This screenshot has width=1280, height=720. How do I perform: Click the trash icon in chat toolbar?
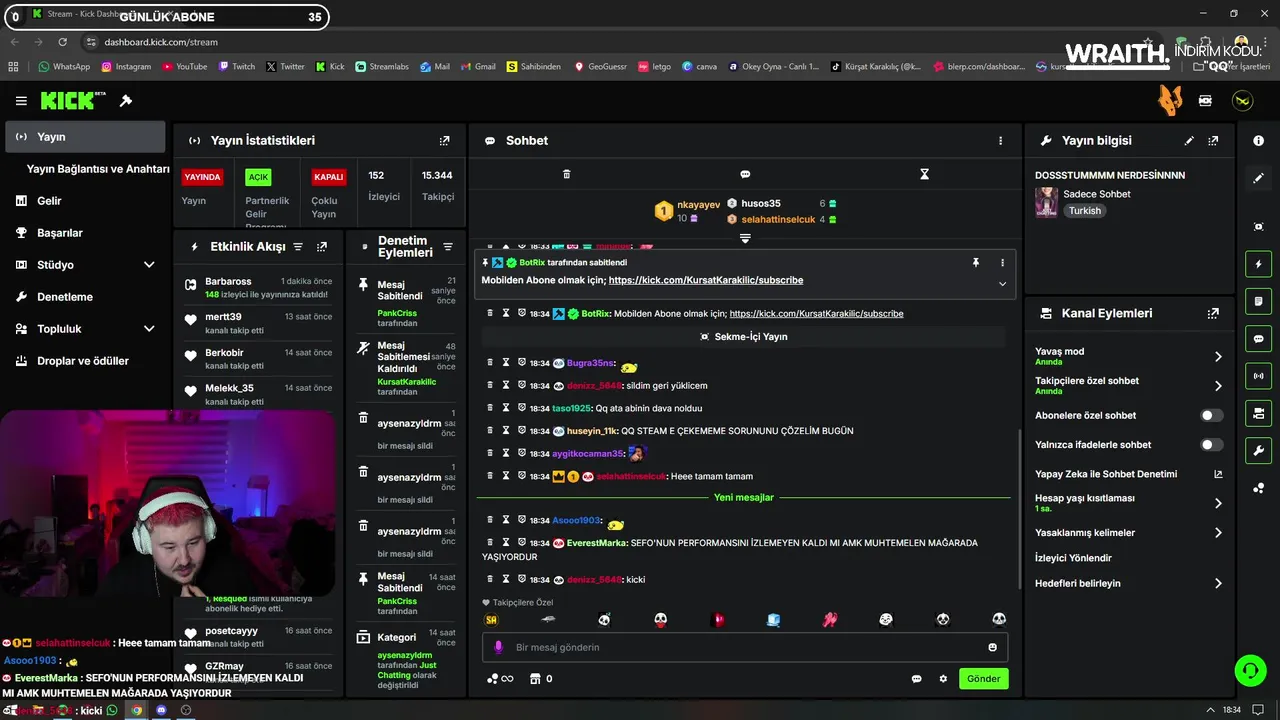click(566, 174)
